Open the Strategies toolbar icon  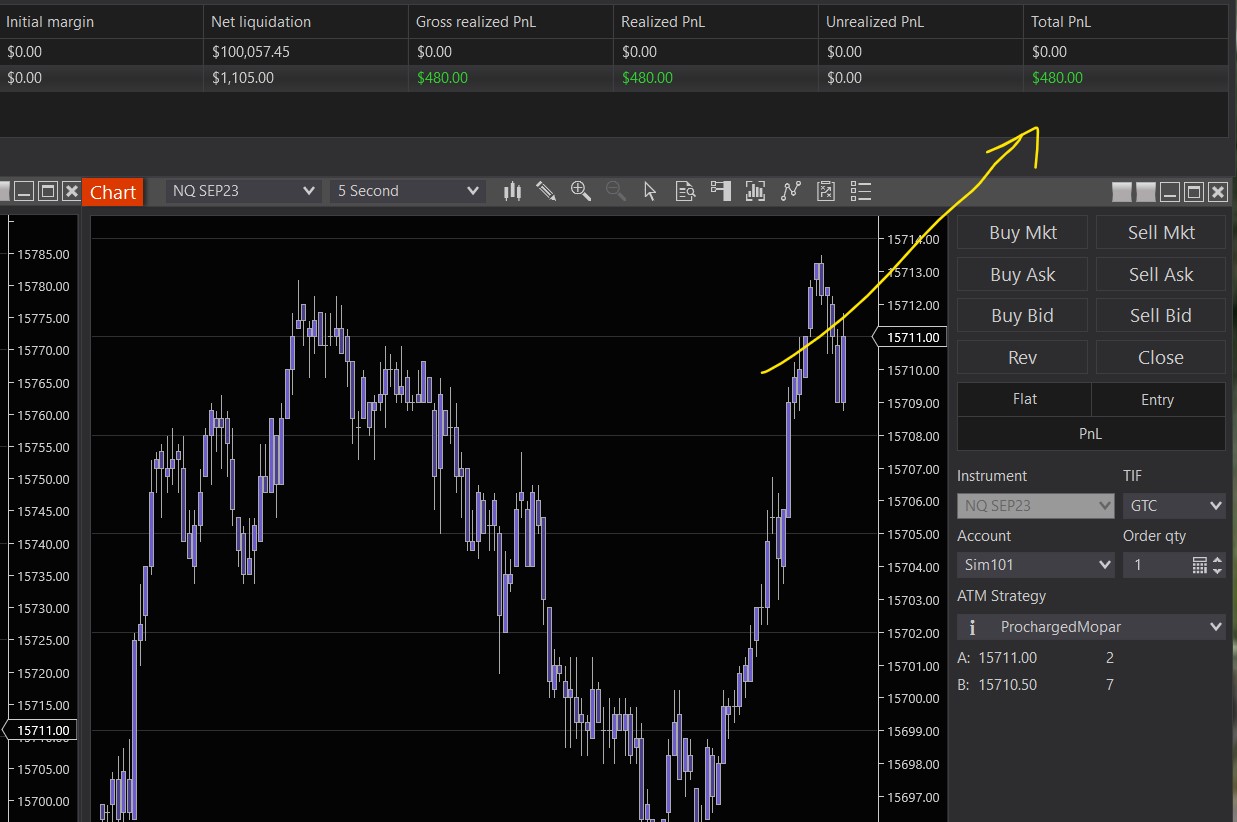(790, 191)
